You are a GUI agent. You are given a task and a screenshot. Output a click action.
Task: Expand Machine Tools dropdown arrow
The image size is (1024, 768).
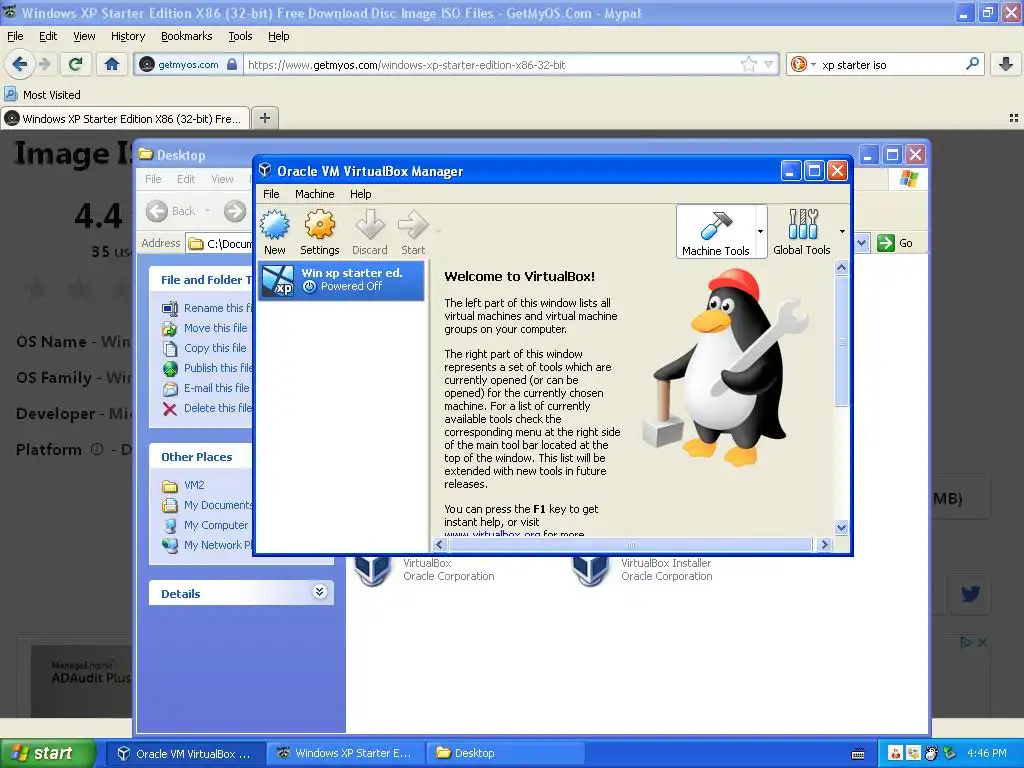(x=760, y=232)
